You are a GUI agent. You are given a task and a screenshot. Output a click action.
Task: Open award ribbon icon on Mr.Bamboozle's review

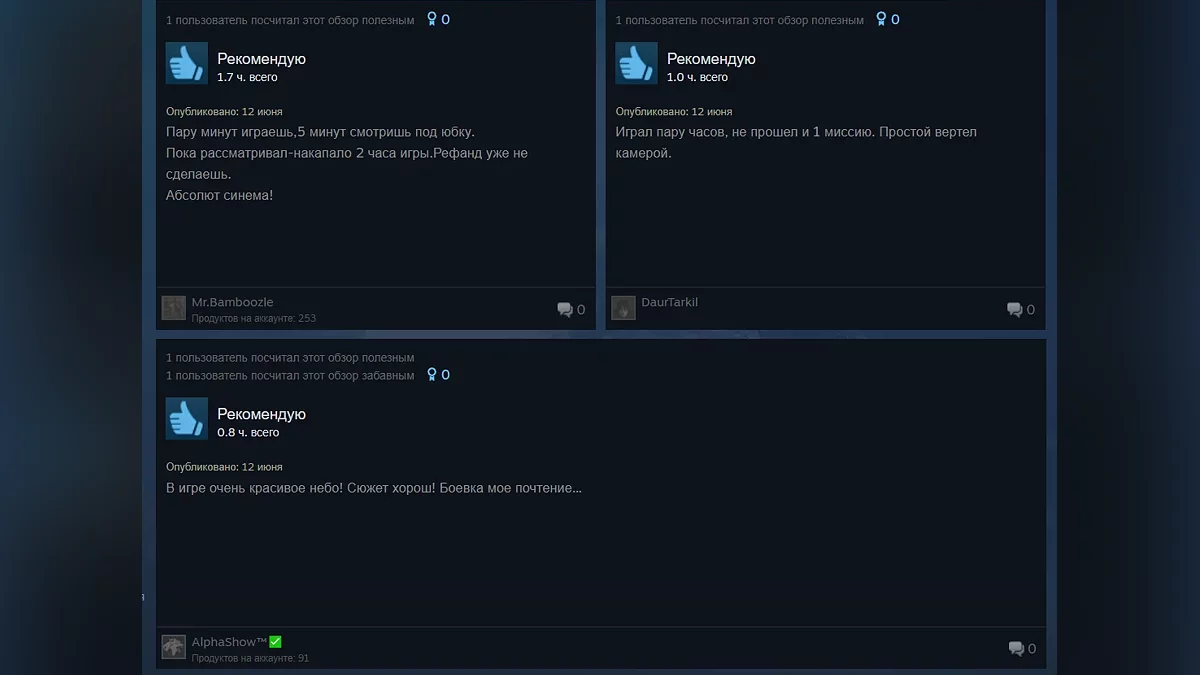(x=432, y=19)
